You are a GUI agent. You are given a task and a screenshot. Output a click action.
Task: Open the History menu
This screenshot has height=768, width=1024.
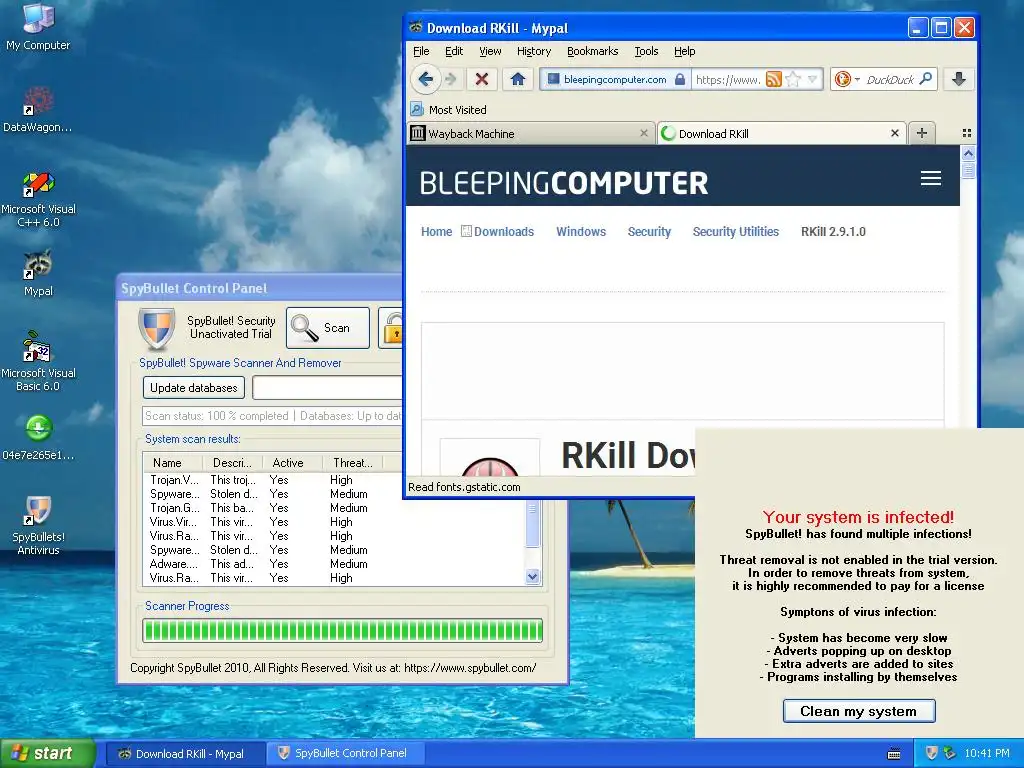pos(534,51)
